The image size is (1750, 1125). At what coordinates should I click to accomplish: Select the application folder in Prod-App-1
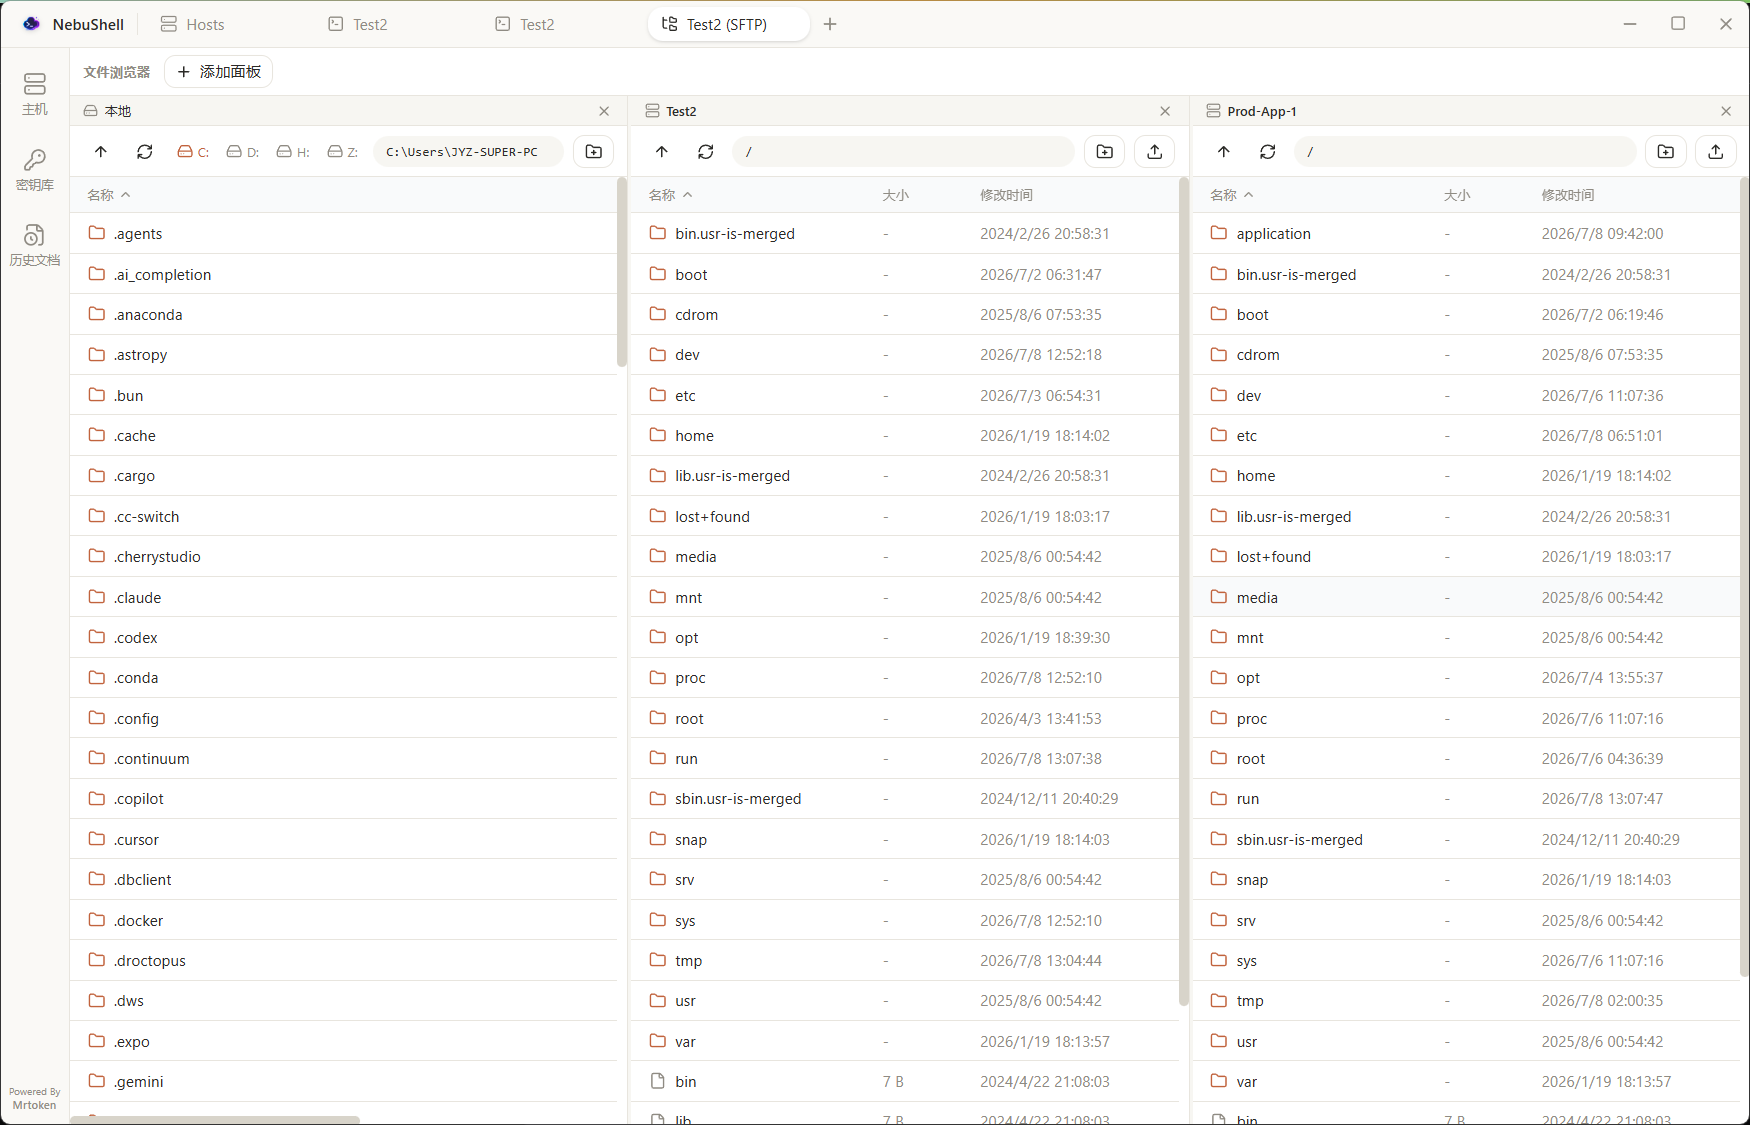coord(1466,233)
